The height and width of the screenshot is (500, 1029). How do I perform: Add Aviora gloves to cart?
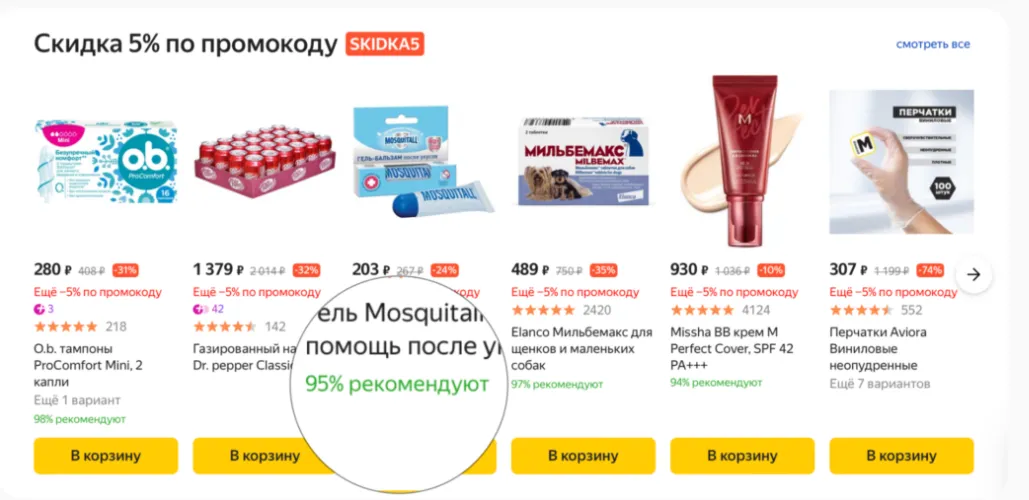[902, 455]
